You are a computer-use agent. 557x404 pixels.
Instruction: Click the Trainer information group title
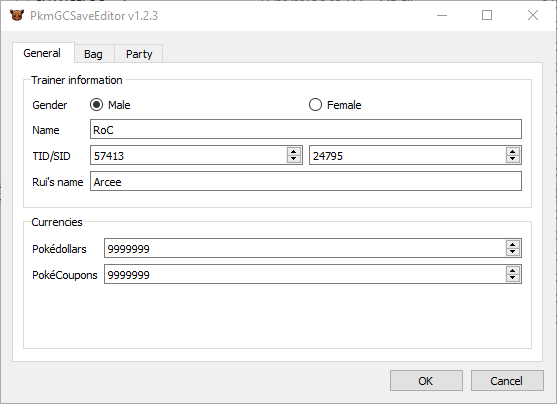[77, 80]
